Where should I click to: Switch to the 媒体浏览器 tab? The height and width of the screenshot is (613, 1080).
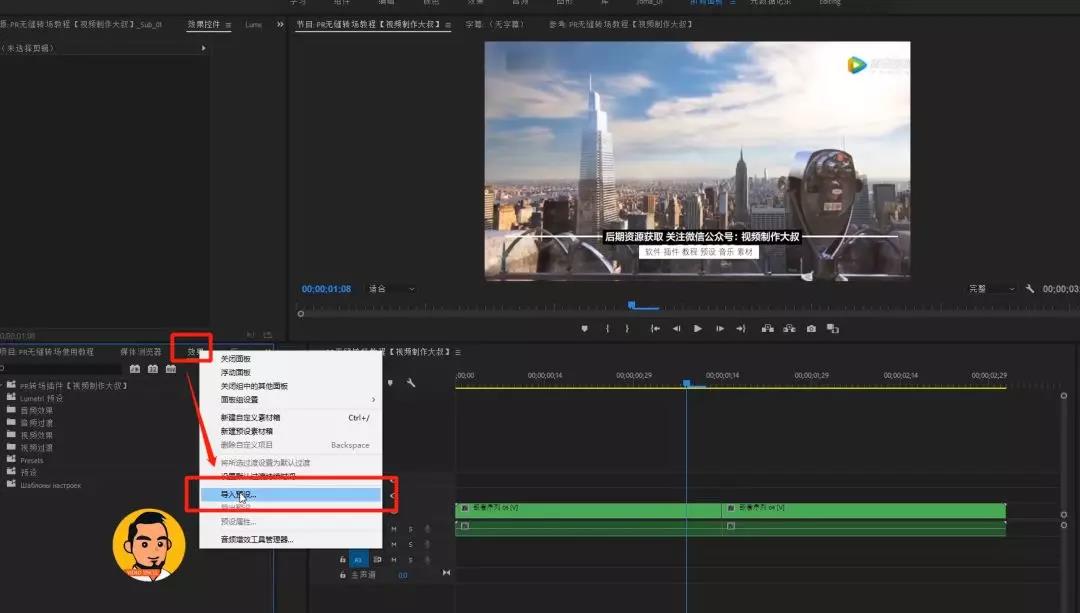pyautogui.click(x=141, y=352)
